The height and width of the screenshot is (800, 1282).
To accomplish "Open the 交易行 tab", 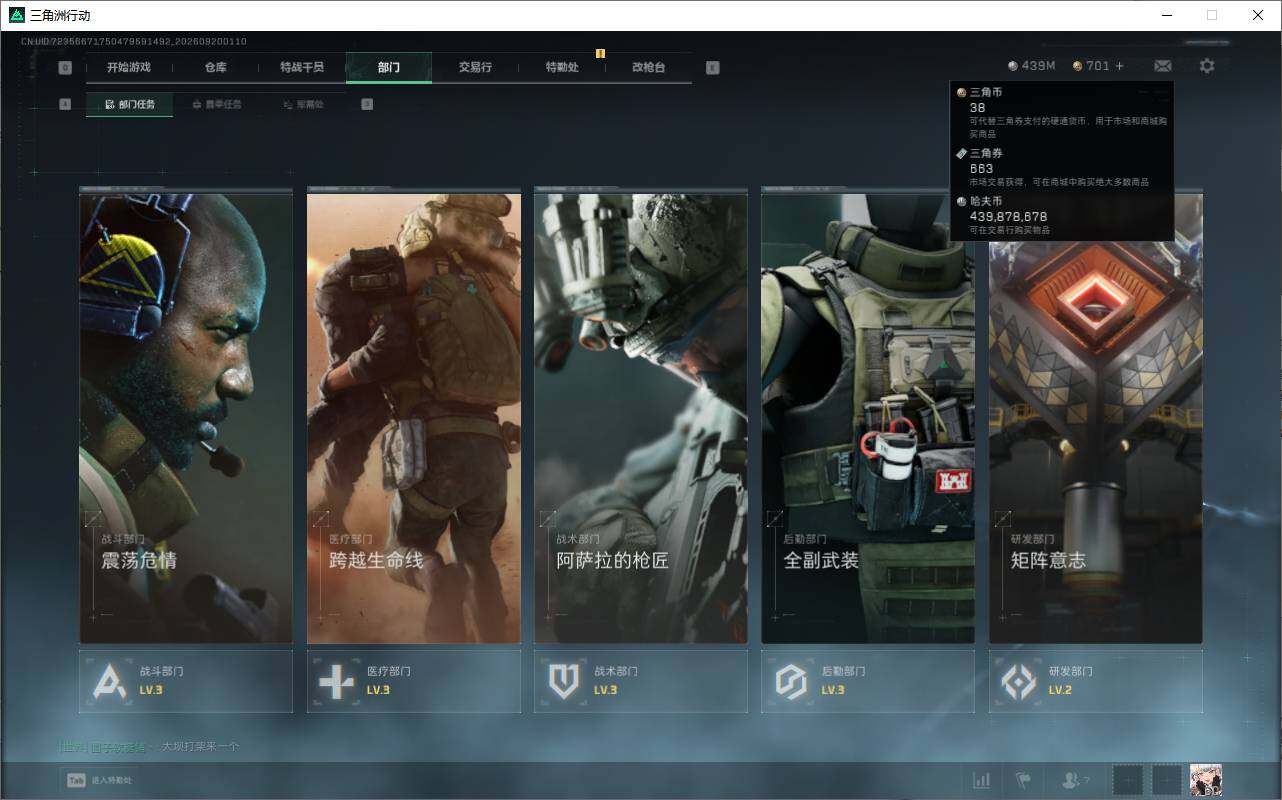I will coord(475,67).
